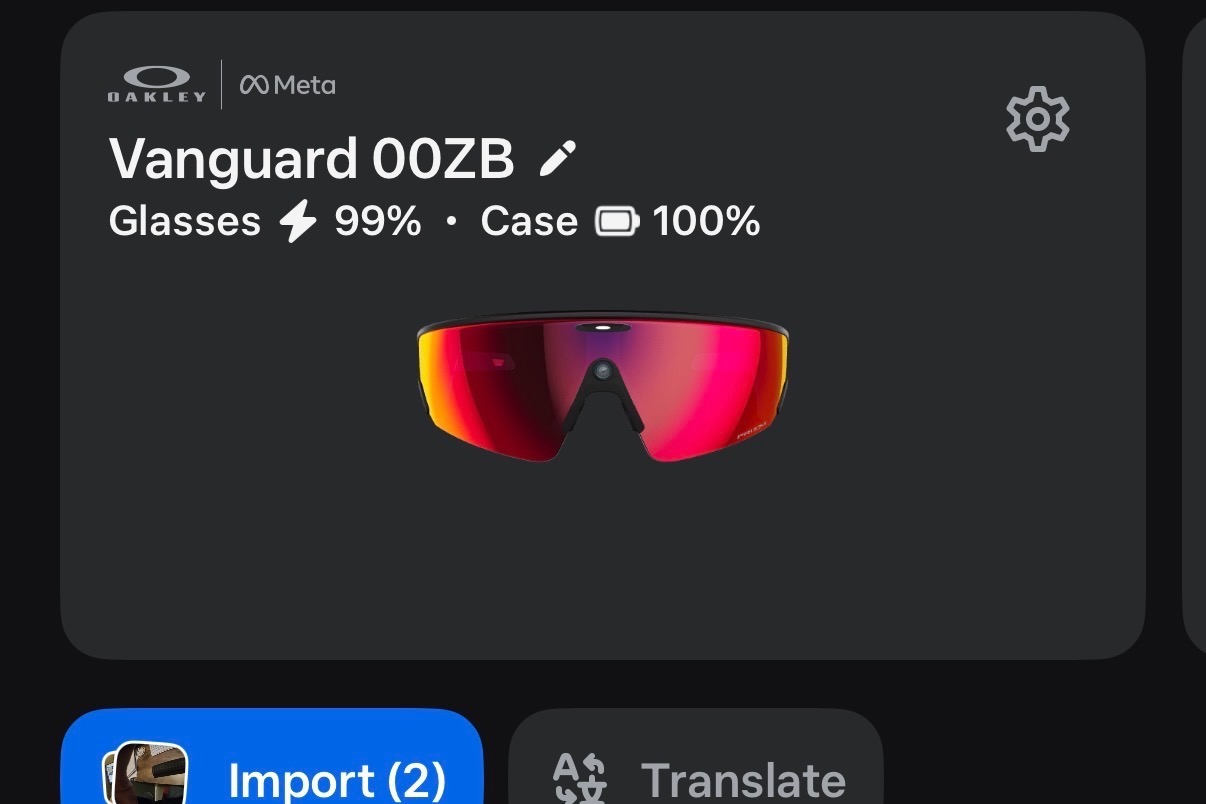Tap the Import (2) button label

tap(337, 780)
